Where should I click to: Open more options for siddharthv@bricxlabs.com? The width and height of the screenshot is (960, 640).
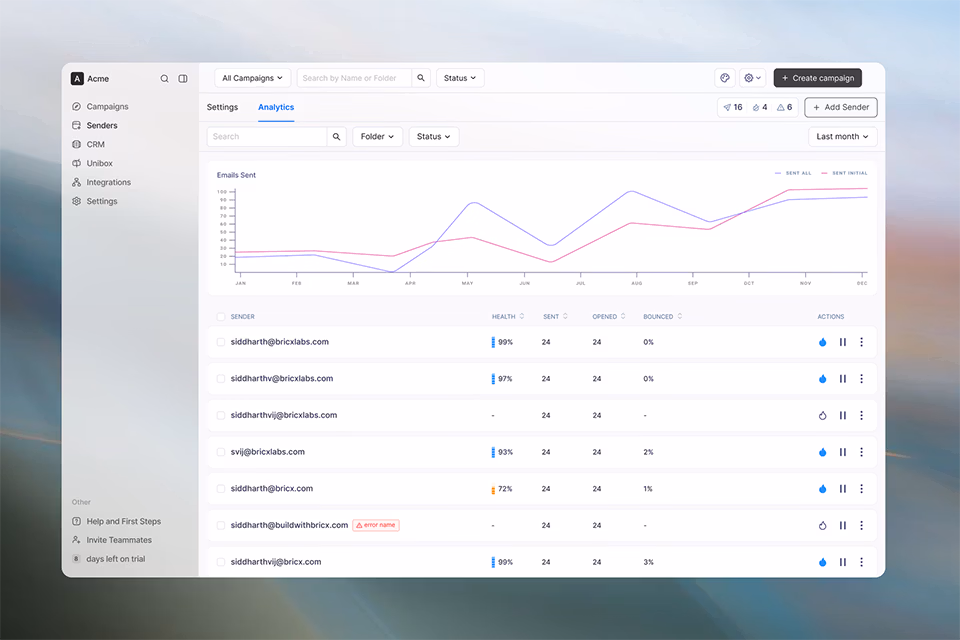[861, 379]
